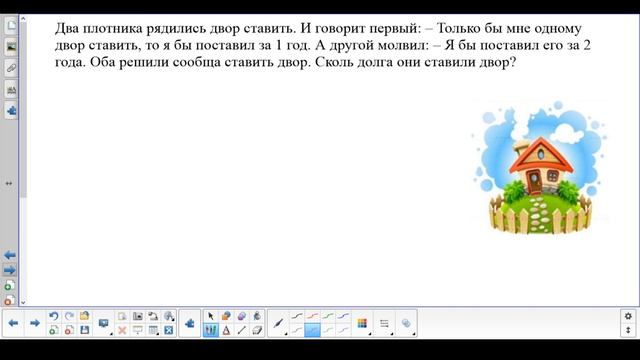Viewport: 640px width, 360px height.
Task: Go to previous page in left sidebar
Action: click(10, 255)
